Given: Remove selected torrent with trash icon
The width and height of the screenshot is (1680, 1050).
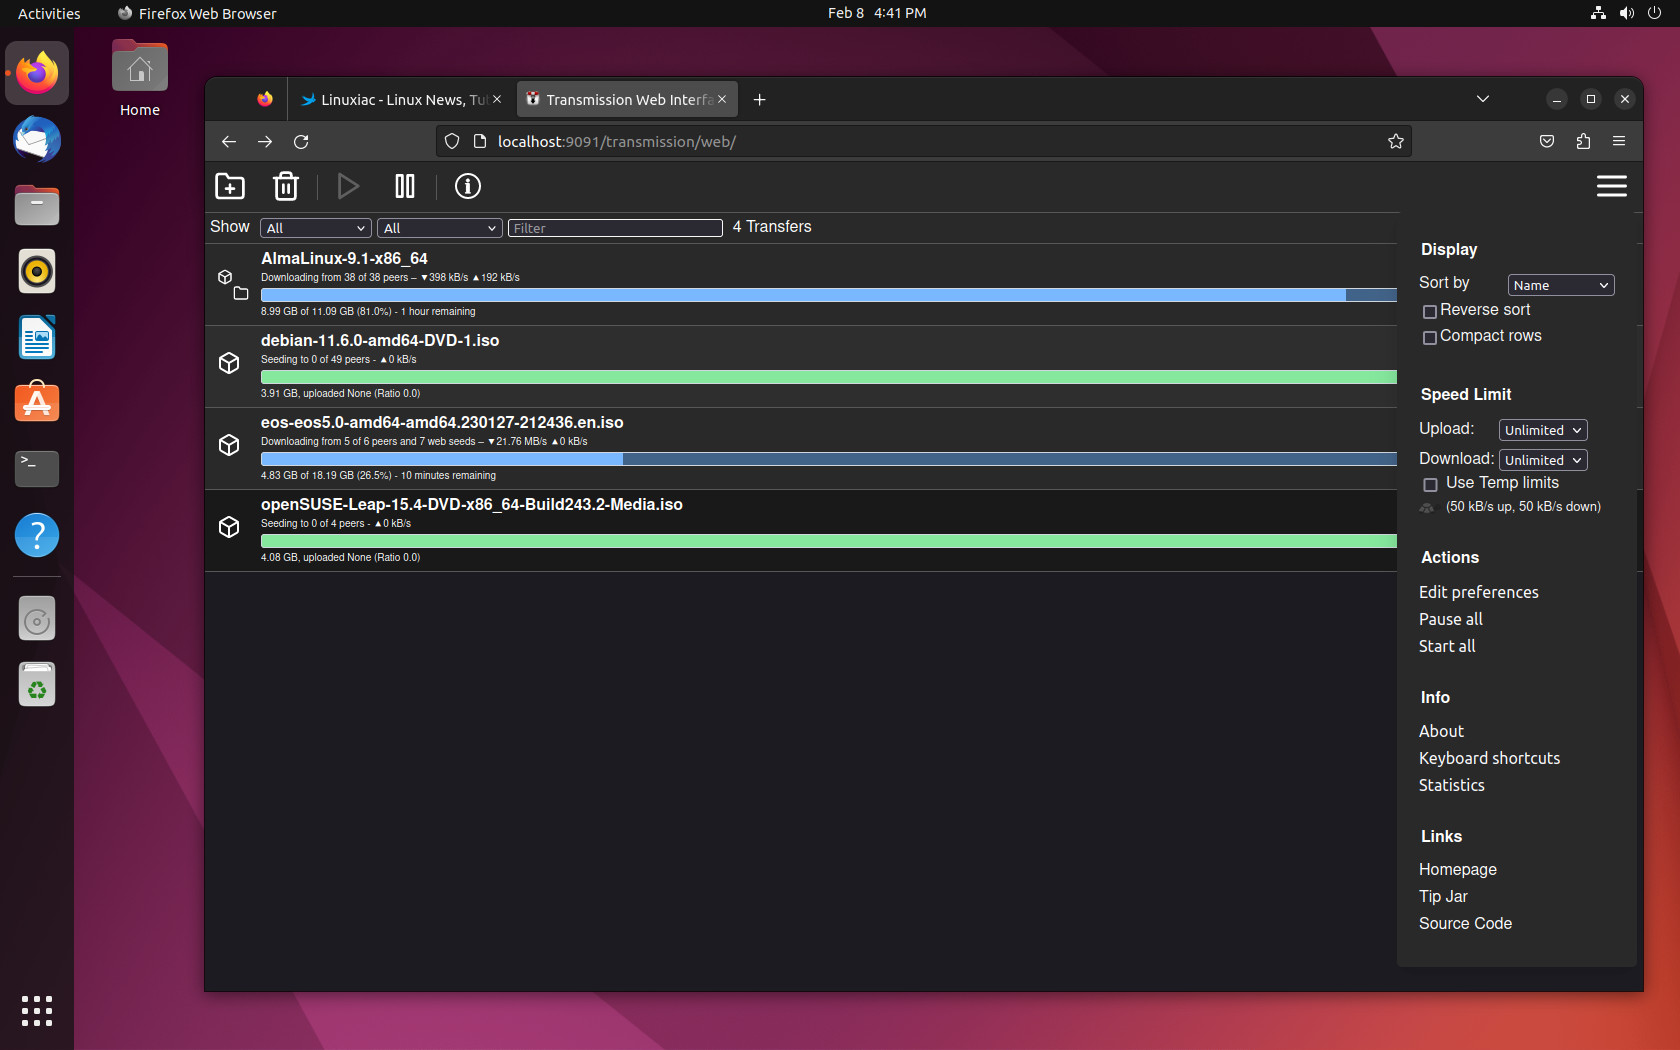Looking at the screenshot, I should 286,186.
